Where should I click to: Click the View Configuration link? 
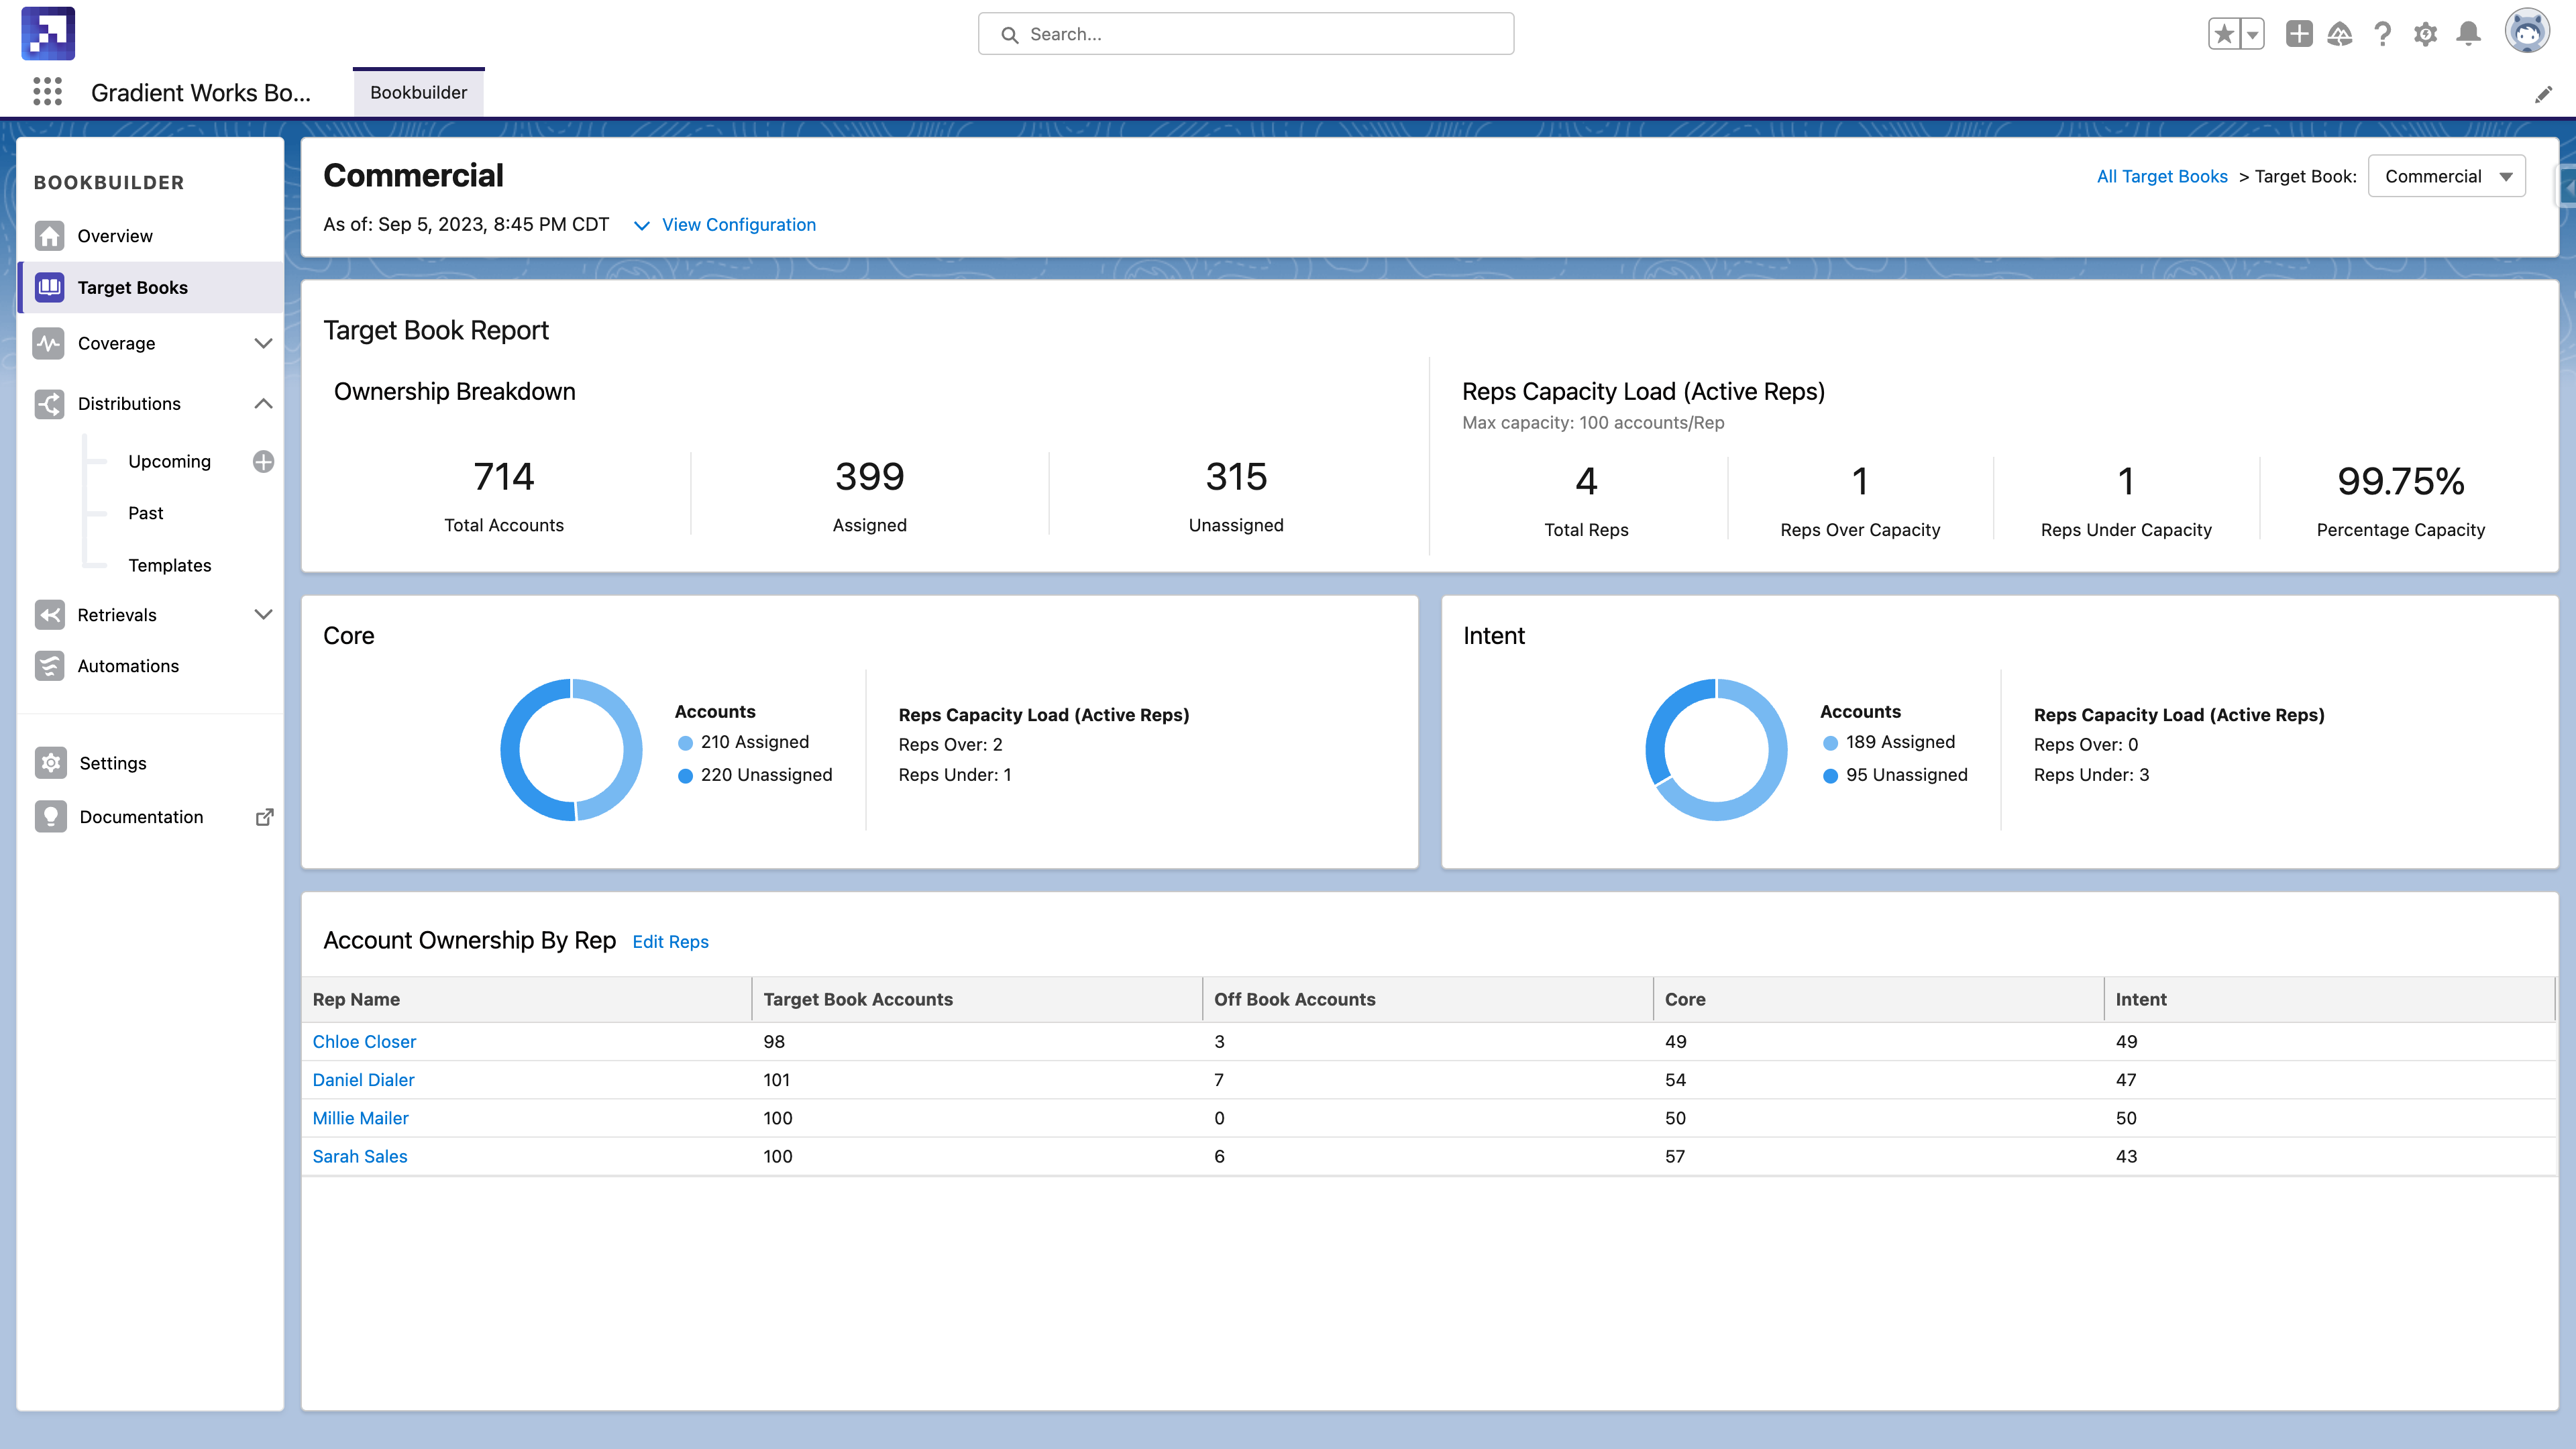tap(739, 225)
